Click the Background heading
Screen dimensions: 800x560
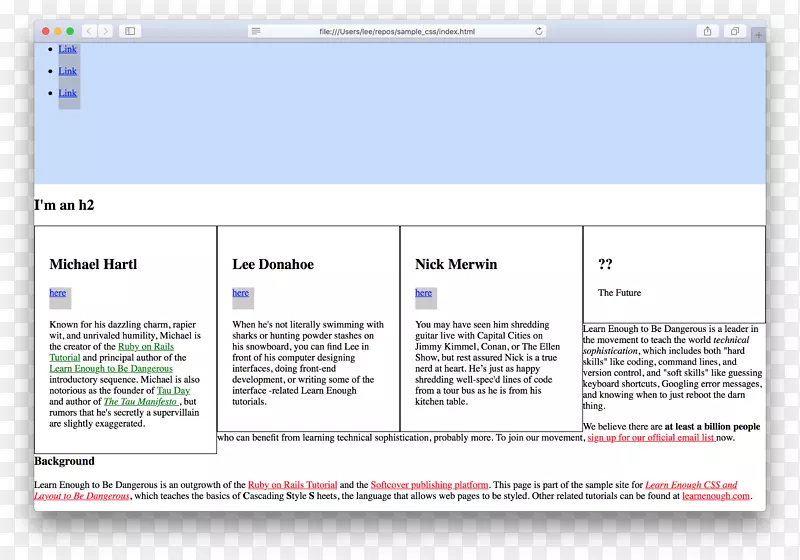coord(64,461)
